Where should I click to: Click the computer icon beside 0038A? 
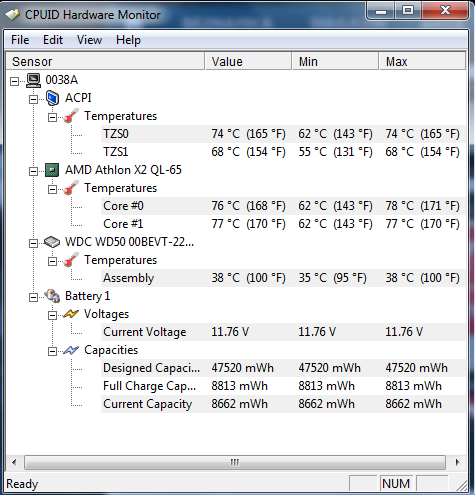coord(34,80)
